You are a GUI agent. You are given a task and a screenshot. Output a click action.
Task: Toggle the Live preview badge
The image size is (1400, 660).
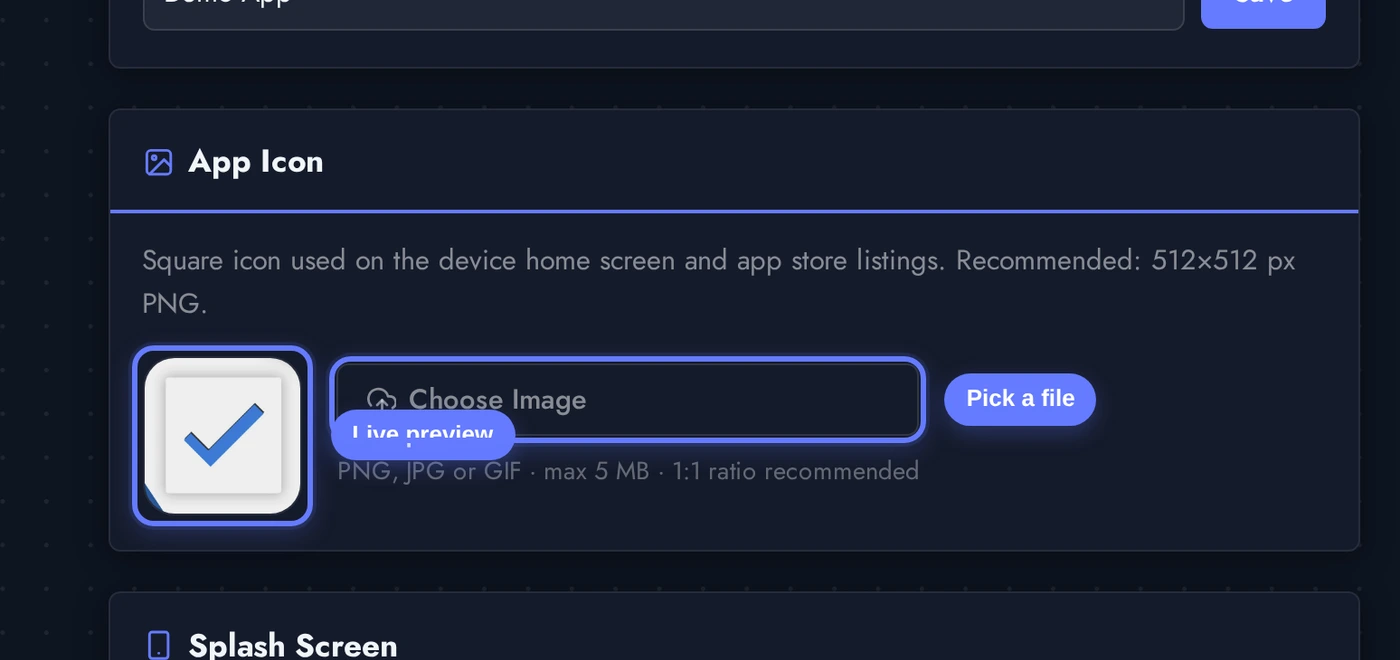422,435
